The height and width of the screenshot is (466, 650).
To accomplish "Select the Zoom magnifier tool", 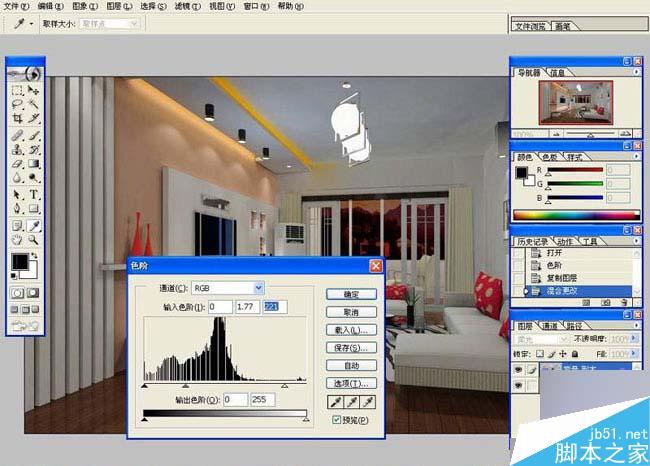I will pos(33,240).
